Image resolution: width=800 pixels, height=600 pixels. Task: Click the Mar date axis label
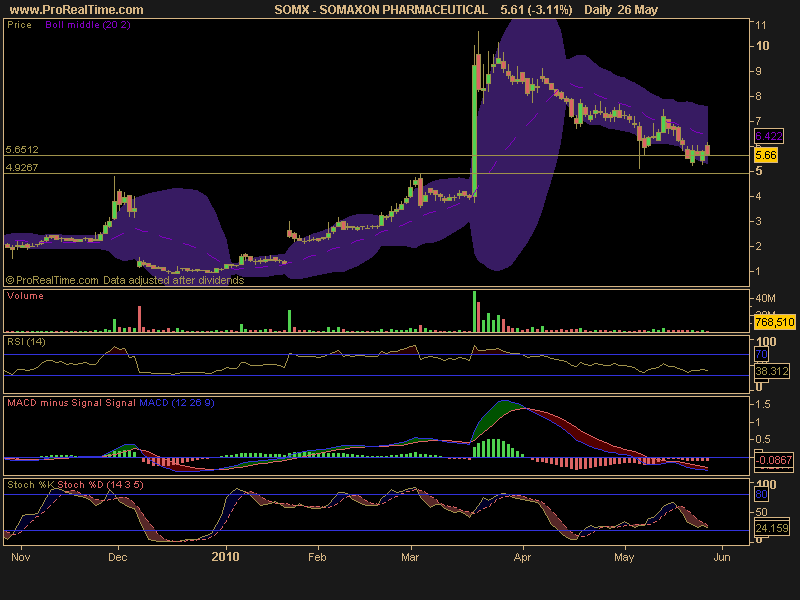(410, 557)
